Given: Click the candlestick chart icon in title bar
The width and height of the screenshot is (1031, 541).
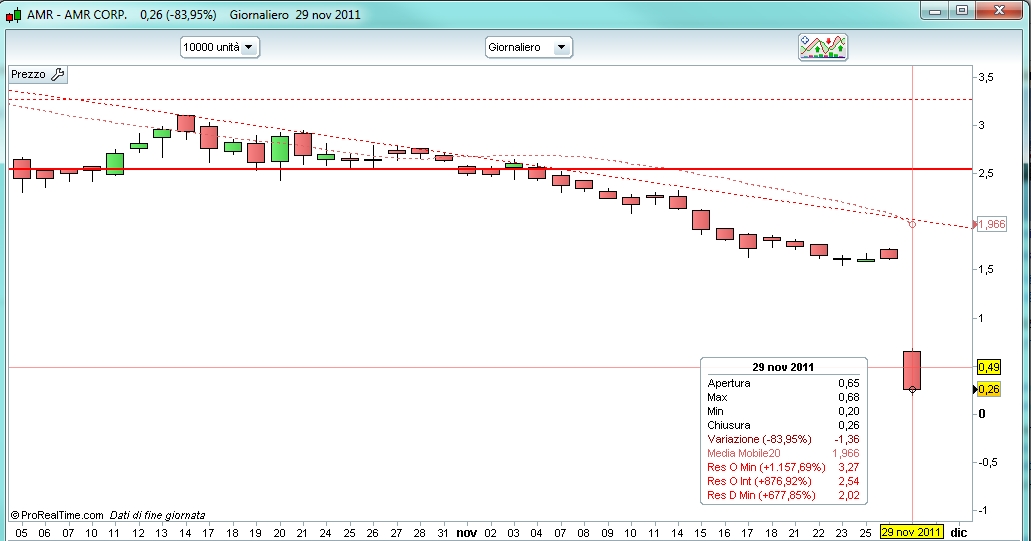Looking at the screenshot, I should pyautogui.click(x=13, y=14).
